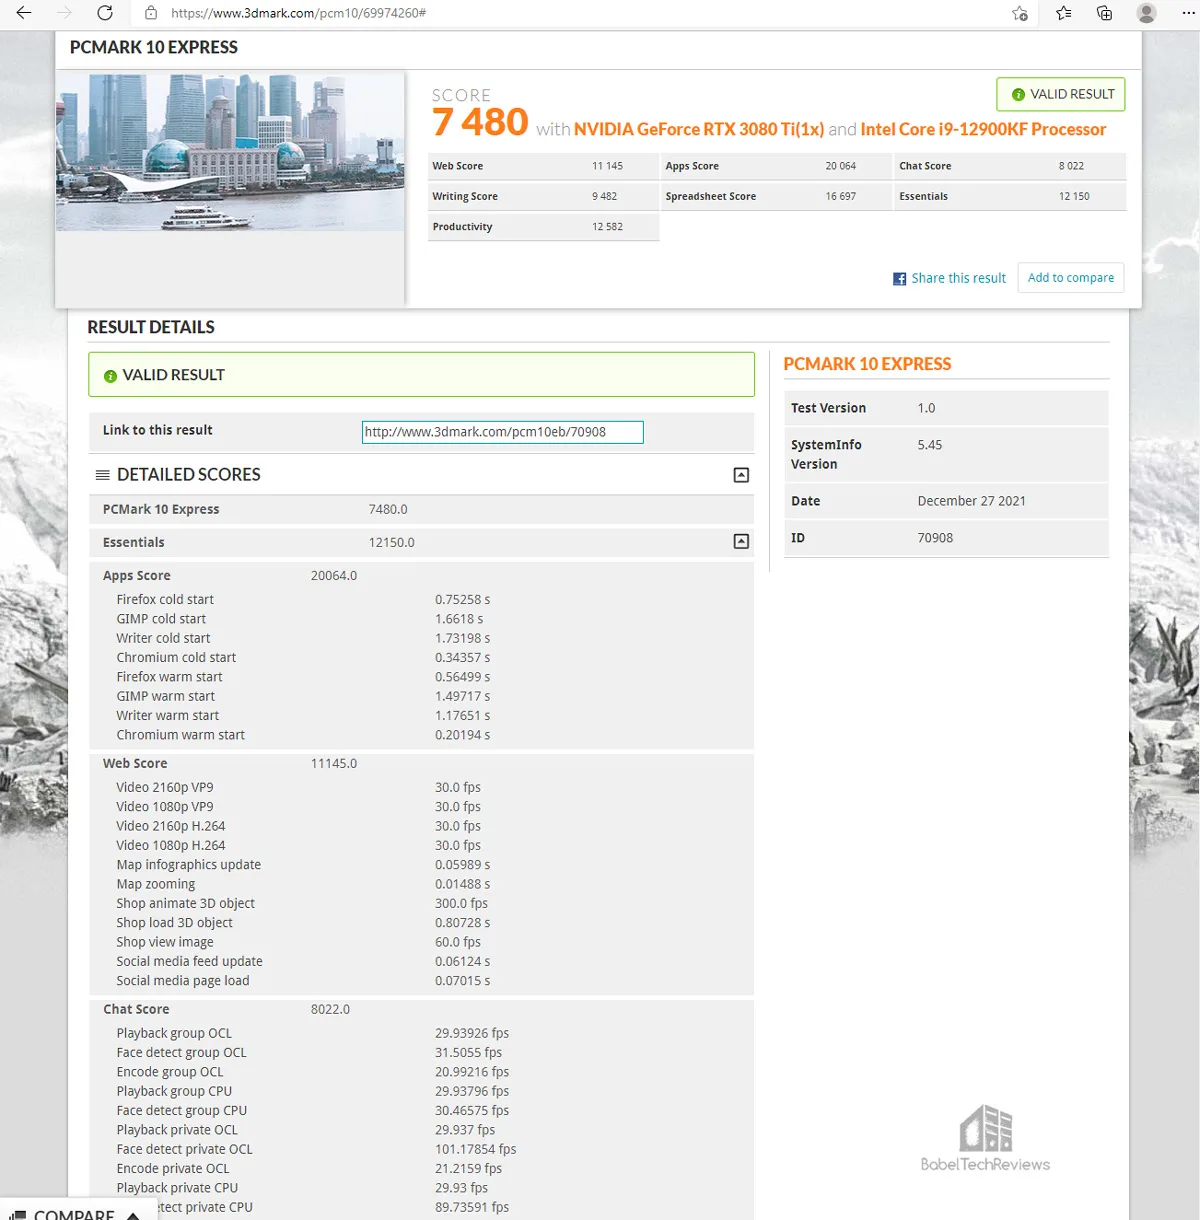Click the SystemInfo Version value 5.45

tap(930, 445)
